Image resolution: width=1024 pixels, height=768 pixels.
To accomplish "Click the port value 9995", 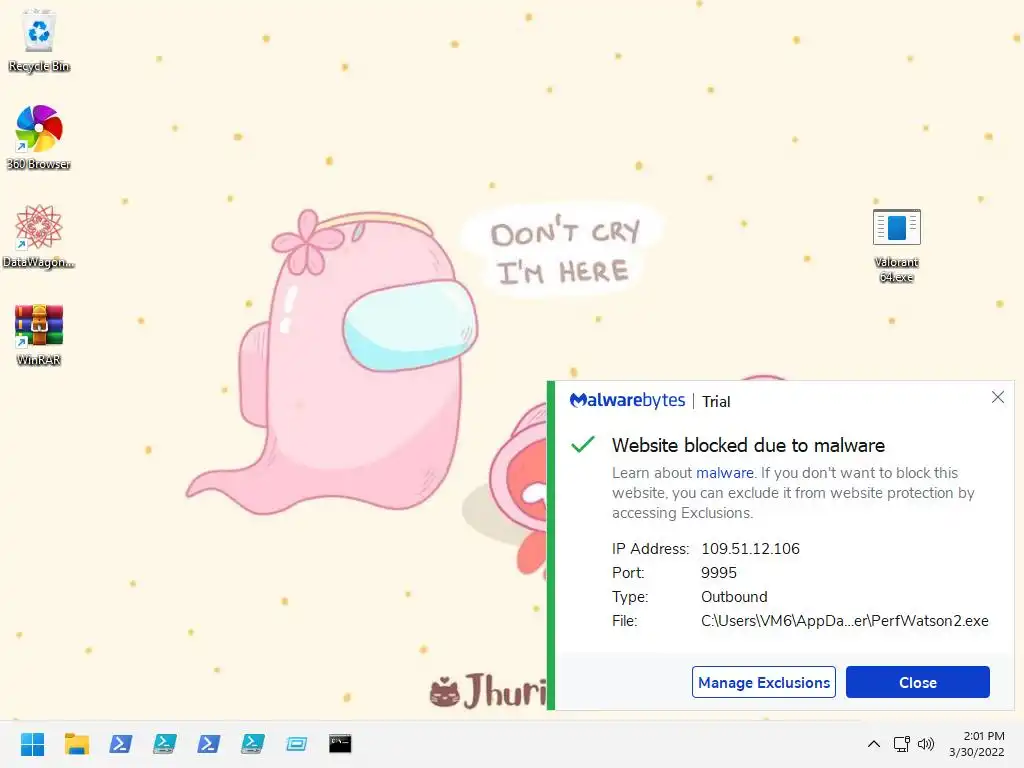I will (719, 573).
